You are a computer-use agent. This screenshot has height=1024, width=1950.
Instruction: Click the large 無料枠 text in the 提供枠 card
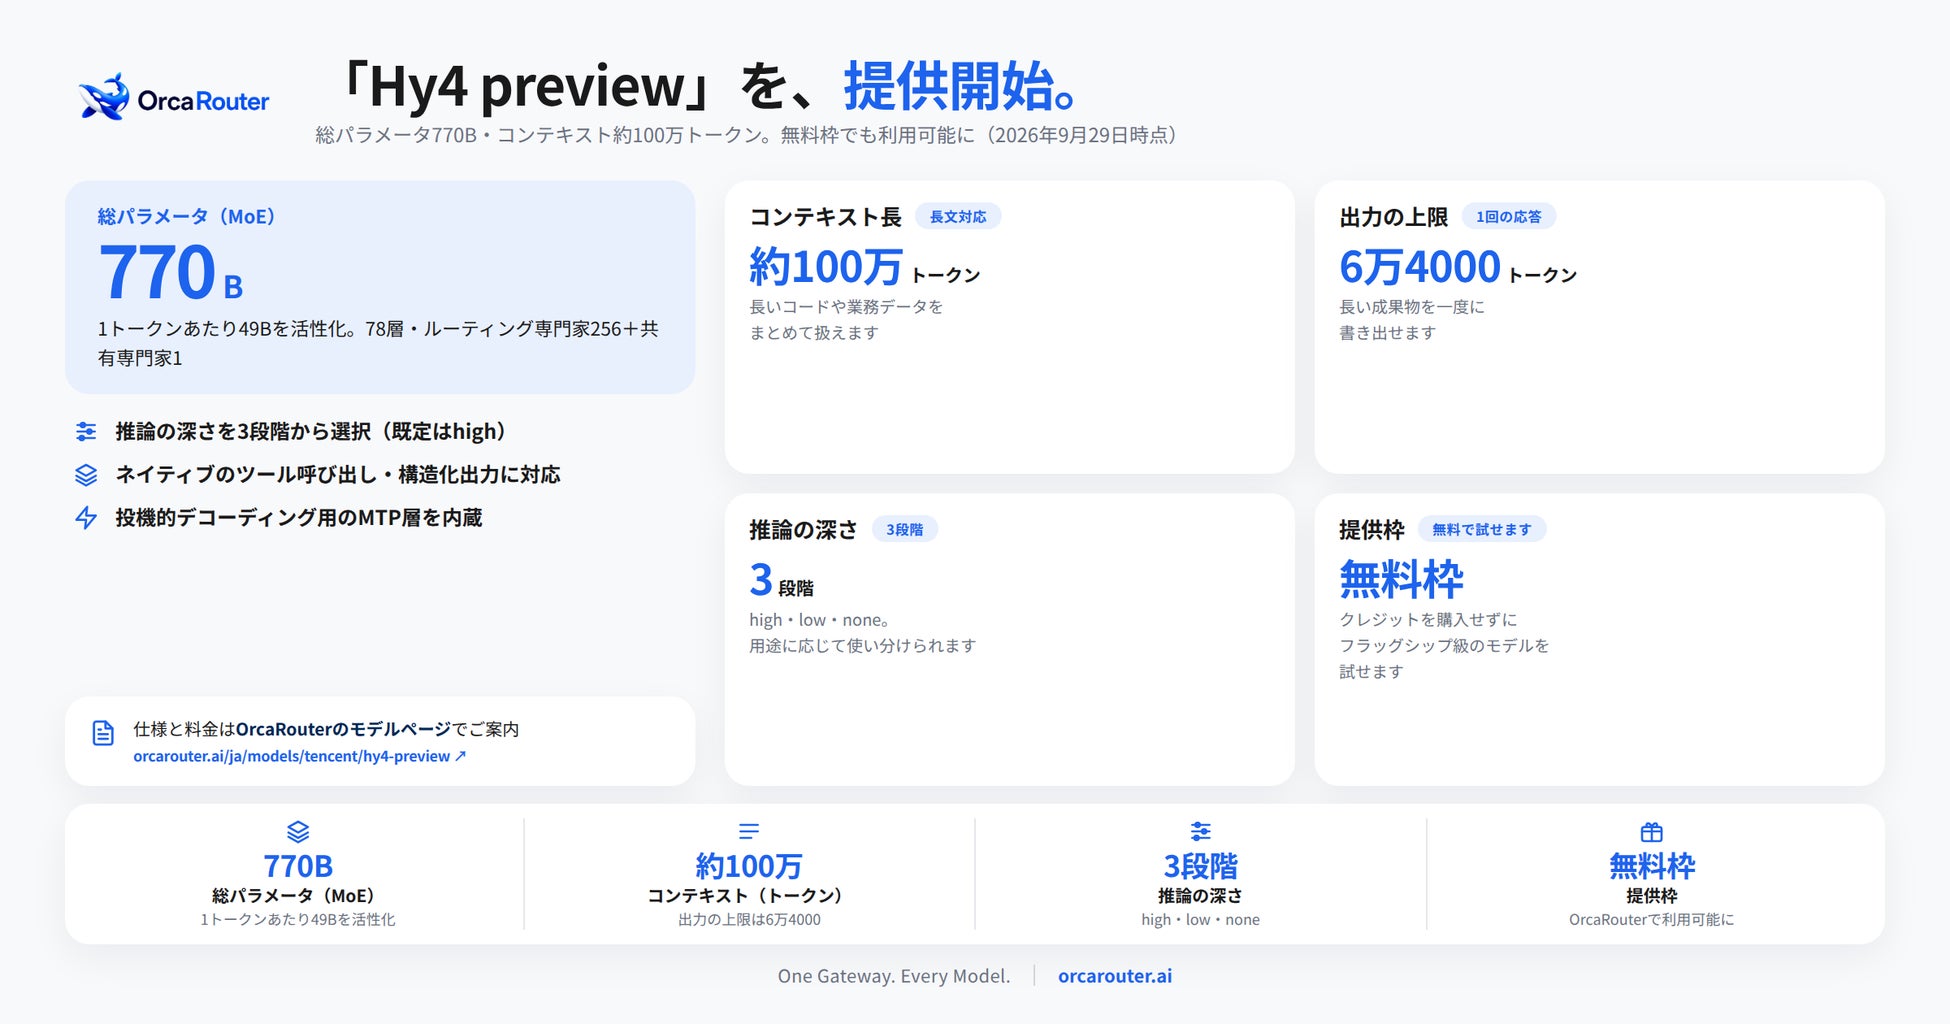coord(1402,580)
